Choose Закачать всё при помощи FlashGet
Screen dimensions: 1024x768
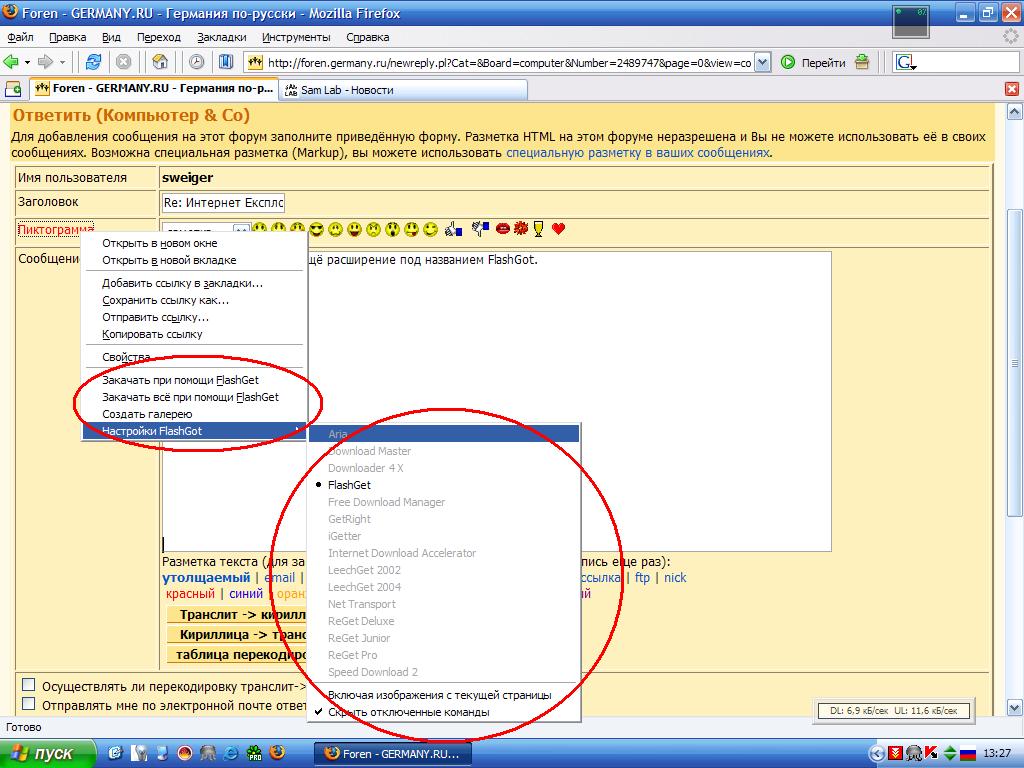click(x=195, y=397)
